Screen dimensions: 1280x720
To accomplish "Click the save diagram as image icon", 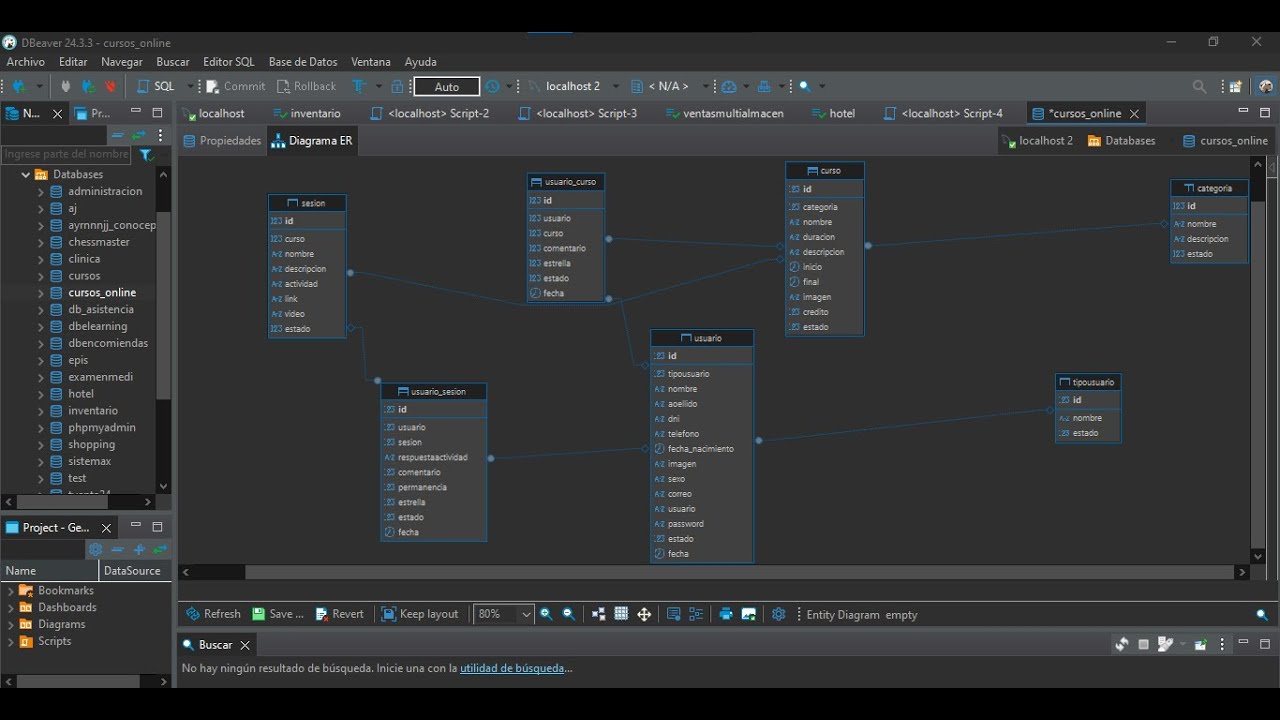I will tap(748, 614).
